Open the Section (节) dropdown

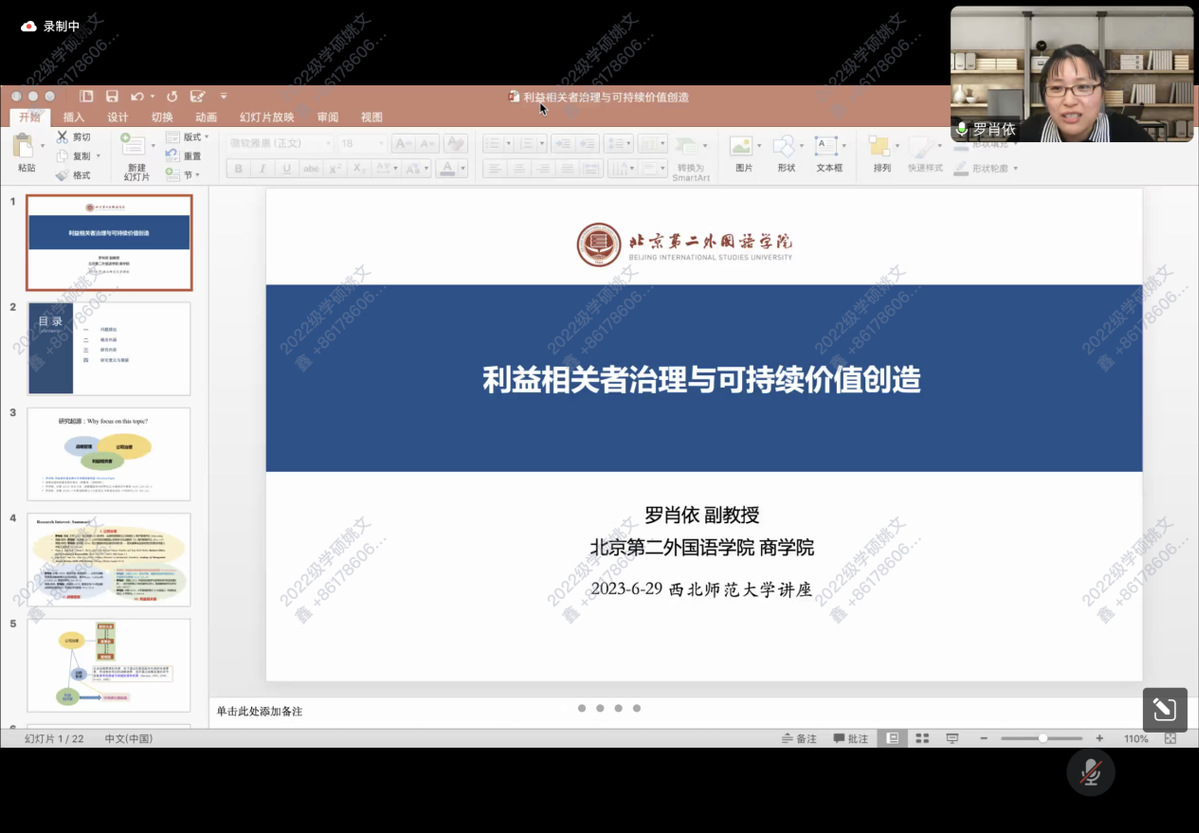186,175
